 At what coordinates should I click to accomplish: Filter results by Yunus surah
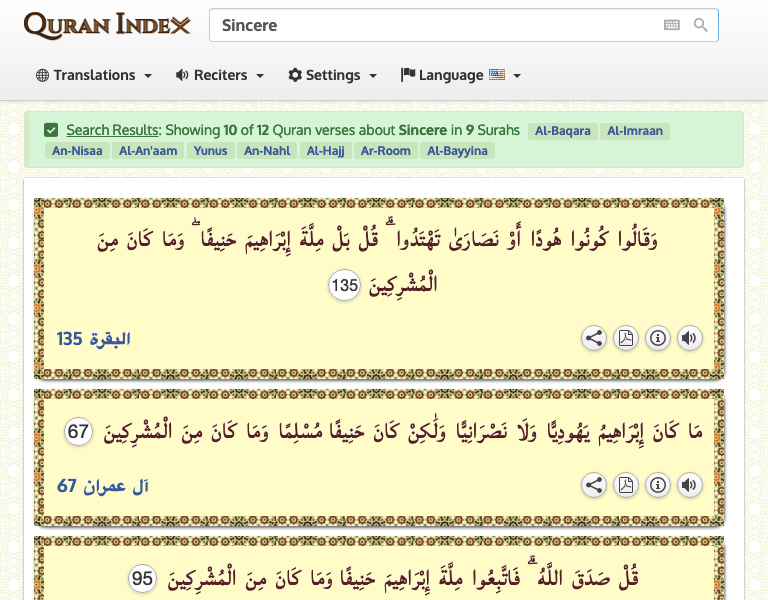click(210, 151)
